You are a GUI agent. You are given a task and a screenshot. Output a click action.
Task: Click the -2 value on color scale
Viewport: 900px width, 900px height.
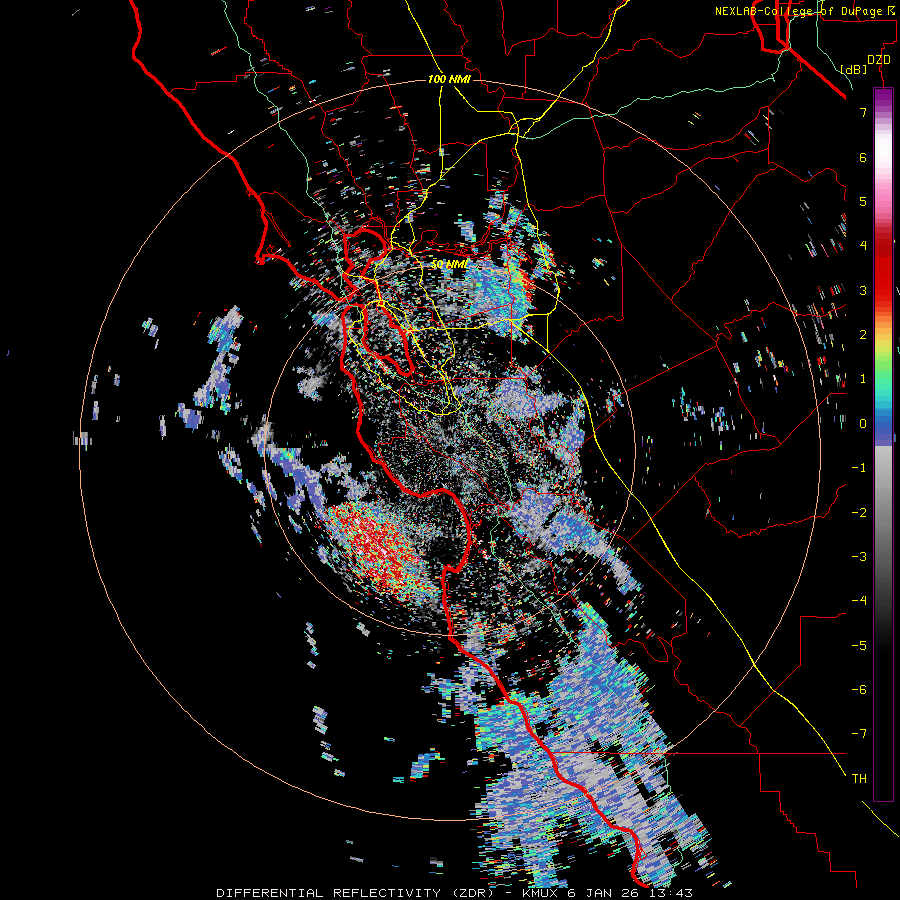(859, 512)
